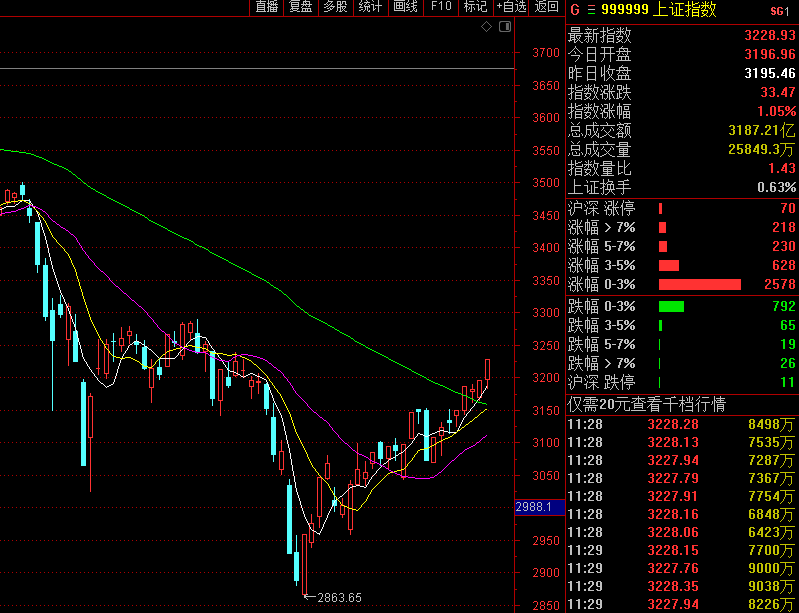The width and height of the screenshot is (799, 613).
Task: Select the tick row priced 3228.15
Action: click(x=682, y=550)
